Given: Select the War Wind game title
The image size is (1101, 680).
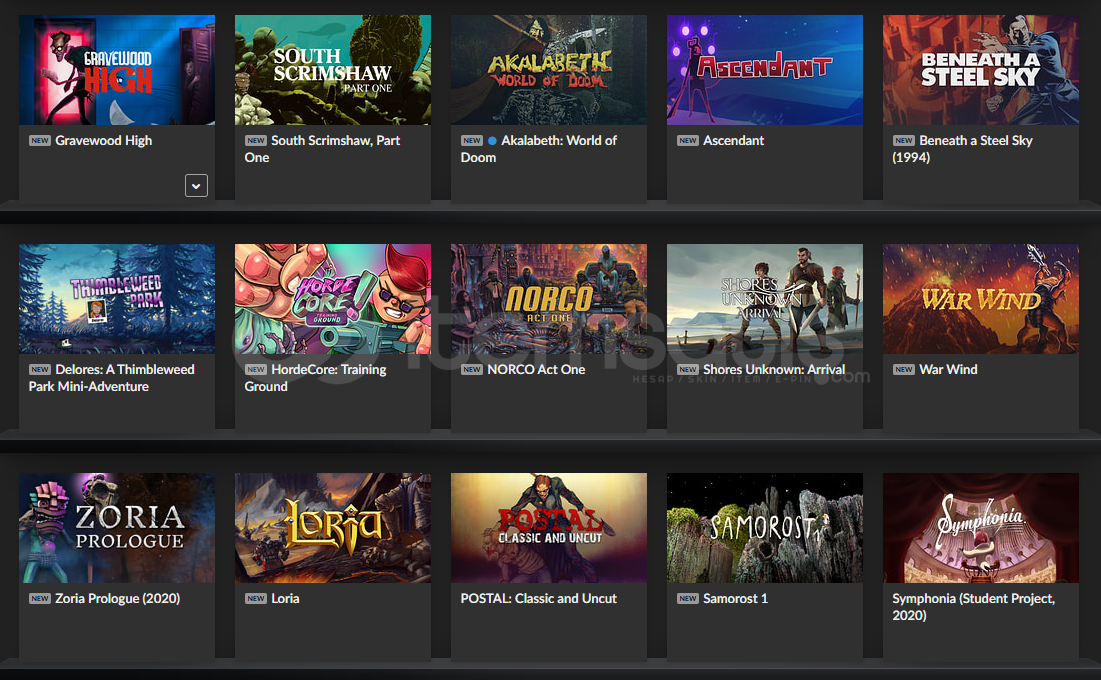Looking at the screenshot, I should click(948, 370).
